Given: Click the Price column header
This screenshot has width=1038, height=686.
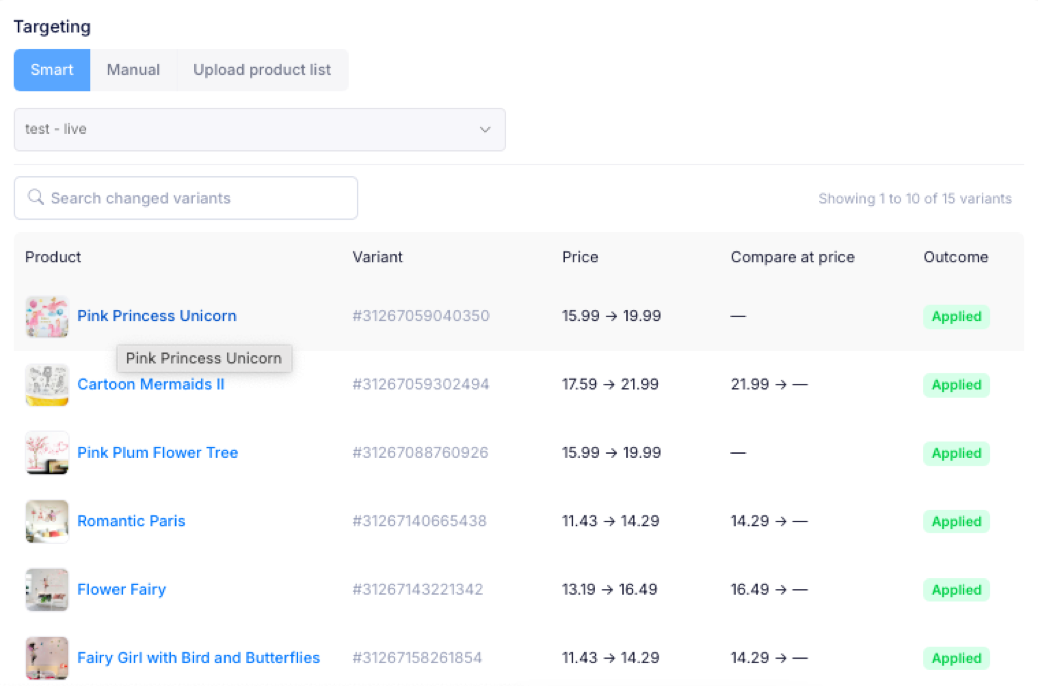Looking at the screenshot, I should [x=581, y=257].
